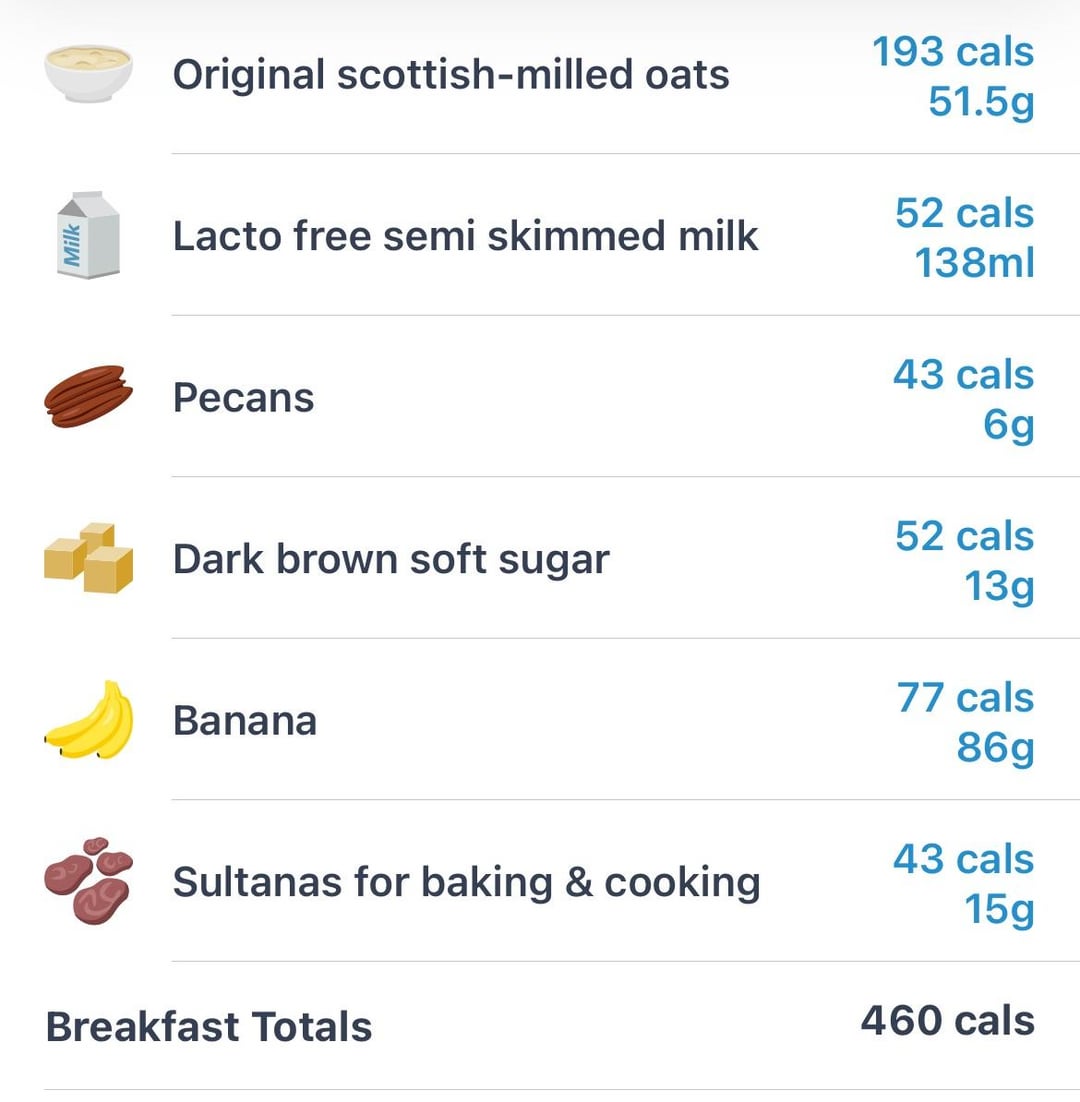
Task: Change the 15g sultanas amount
Action: click(998, 909)
